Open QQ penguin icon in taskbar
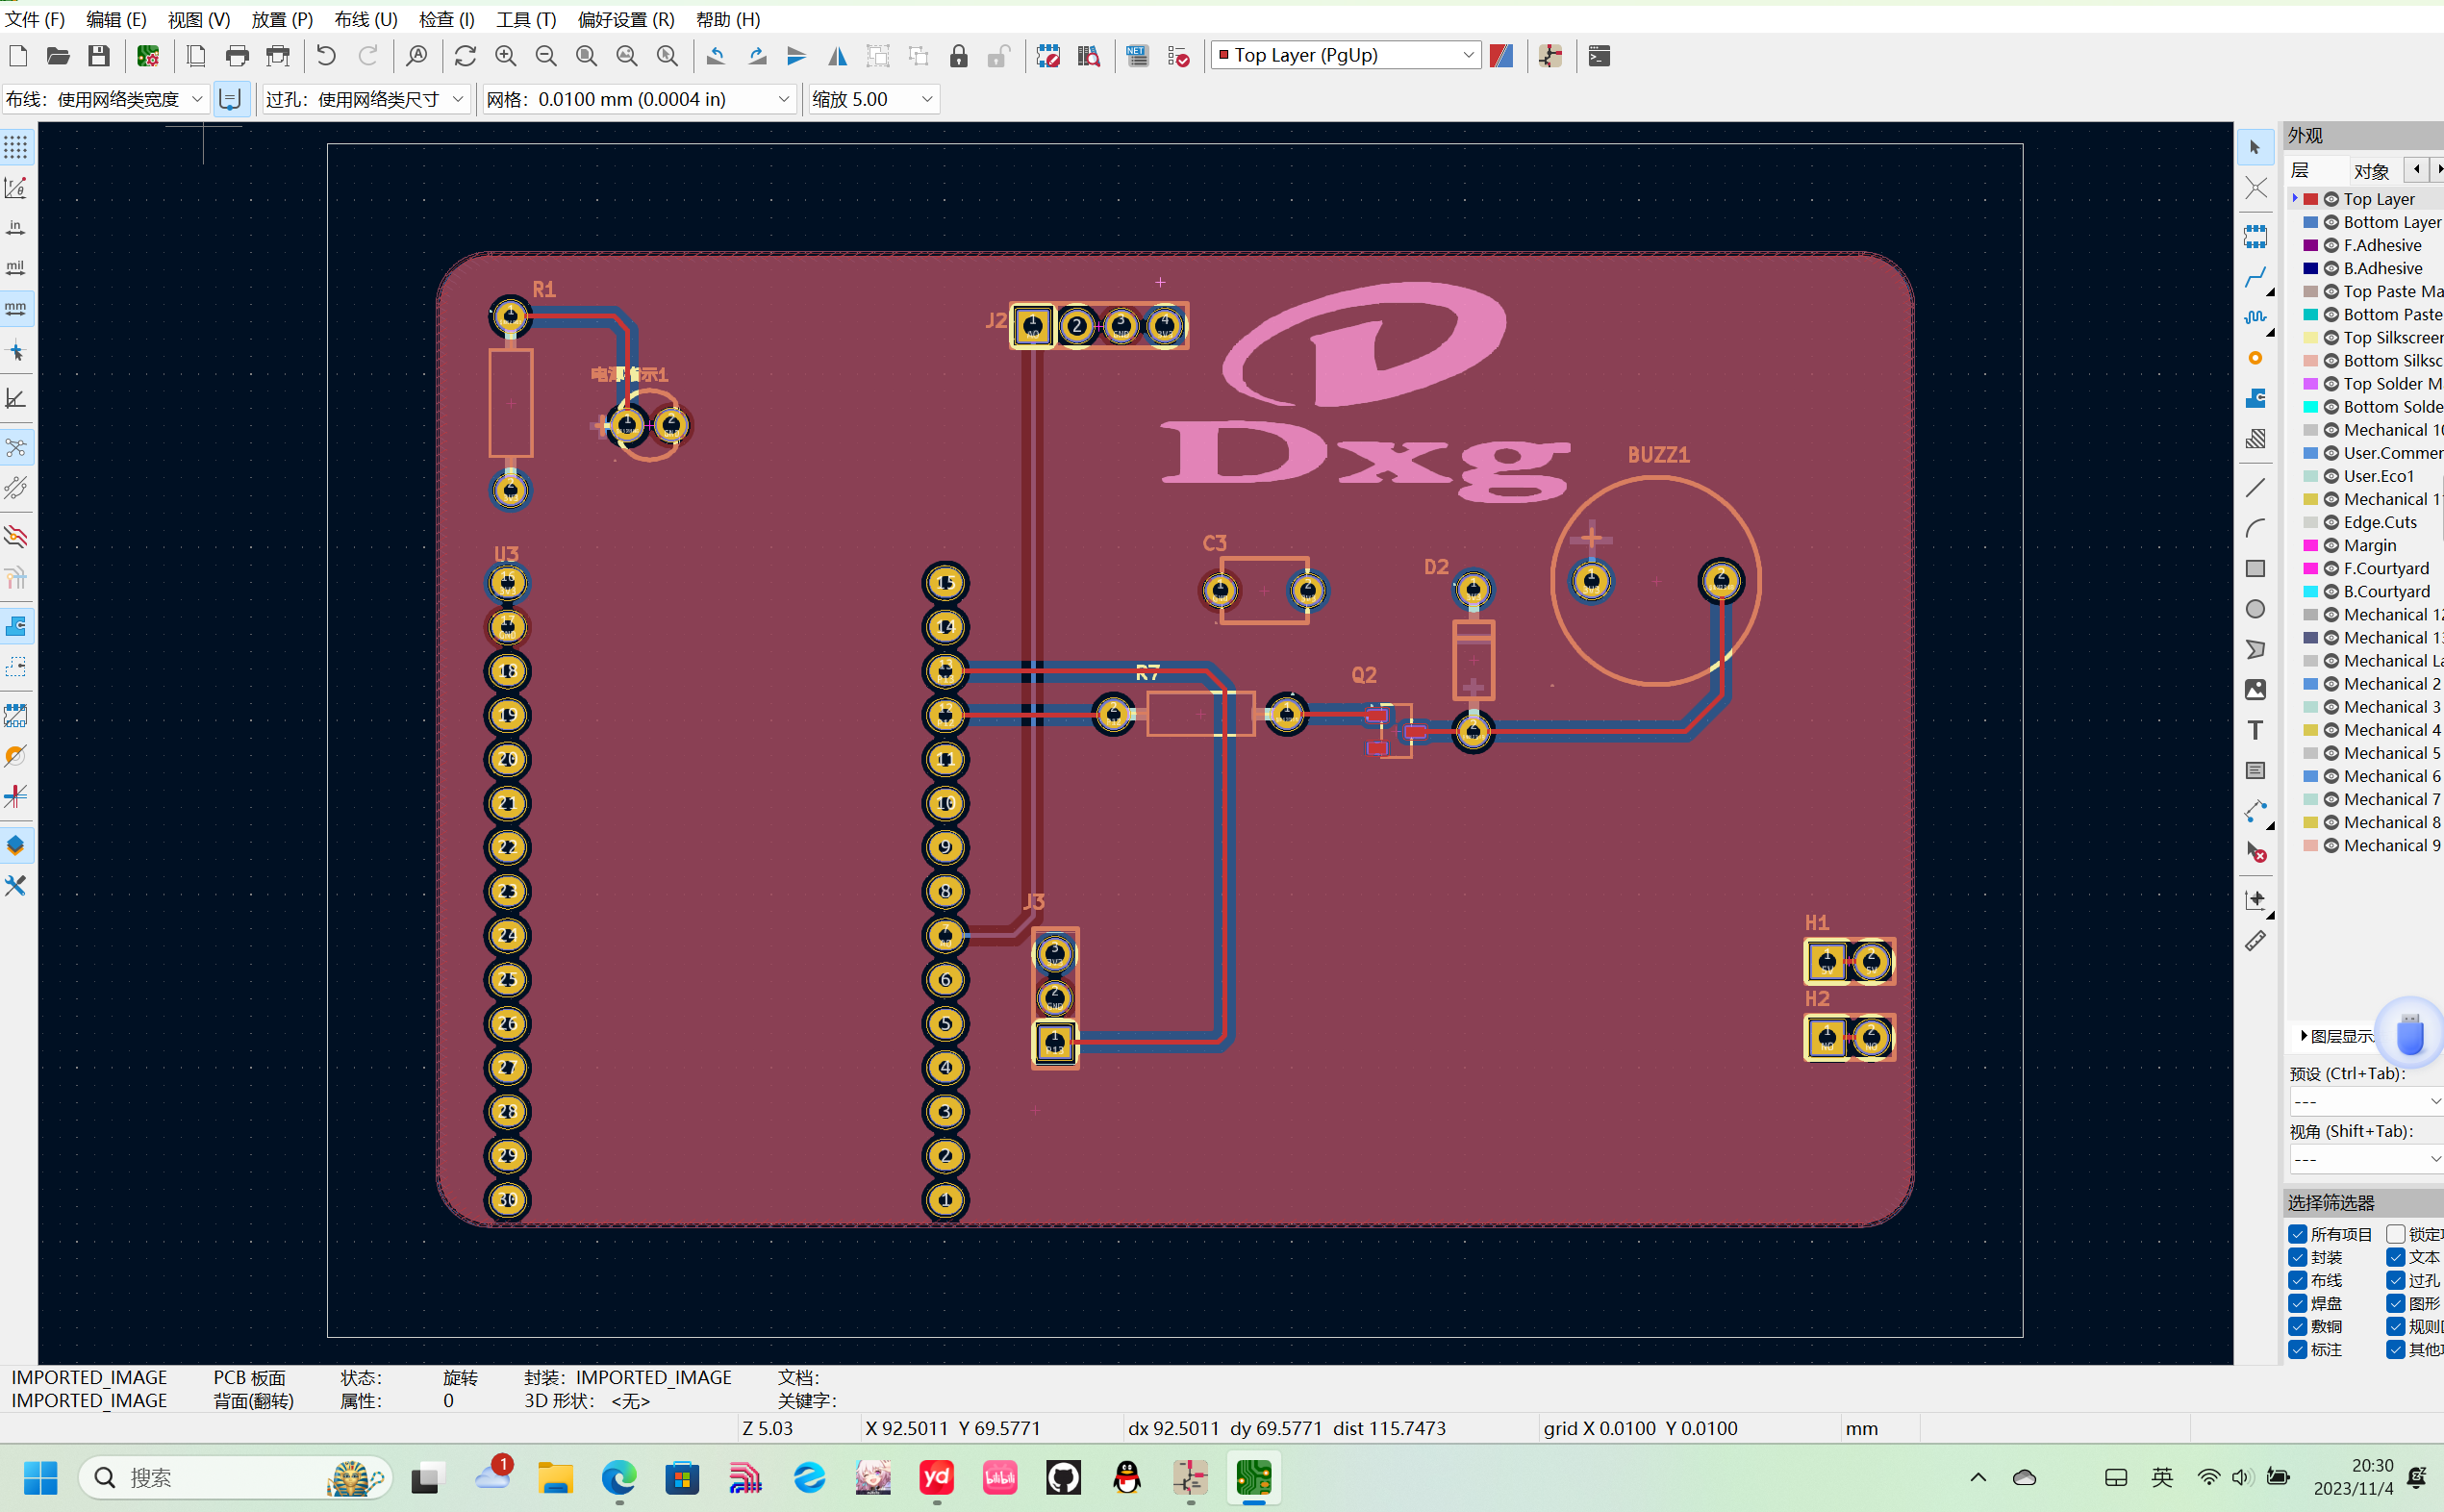This screenshot has height=1512, width=2444. pos(1127,1477)
